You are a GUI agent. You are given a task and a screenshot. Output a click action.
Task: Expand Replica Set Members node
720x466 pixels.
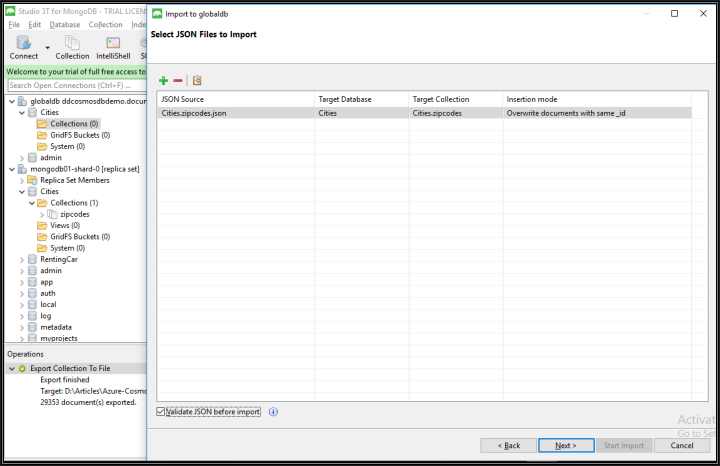click(x=22, y=181)
